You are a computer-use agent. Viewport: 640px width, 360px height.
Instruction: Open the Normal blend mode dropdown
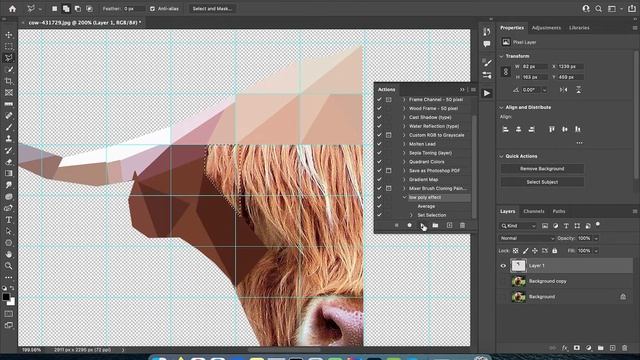click(x=527, y=238)
